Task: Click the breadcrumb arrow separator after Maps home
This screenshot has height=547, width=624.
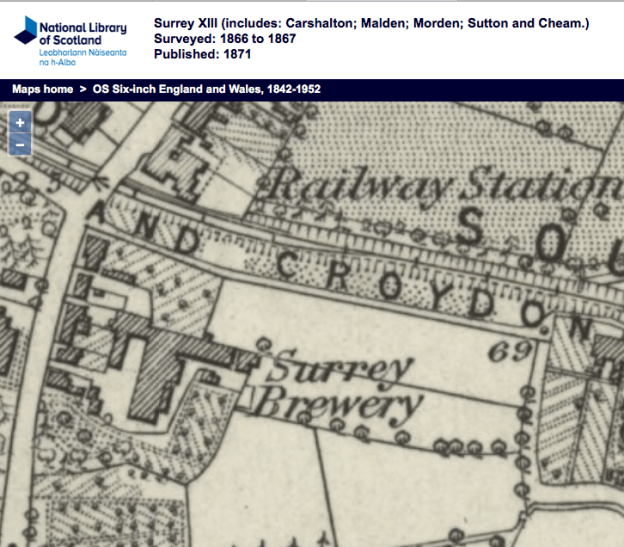Action: pyautogui.click(x=83, y=89)
